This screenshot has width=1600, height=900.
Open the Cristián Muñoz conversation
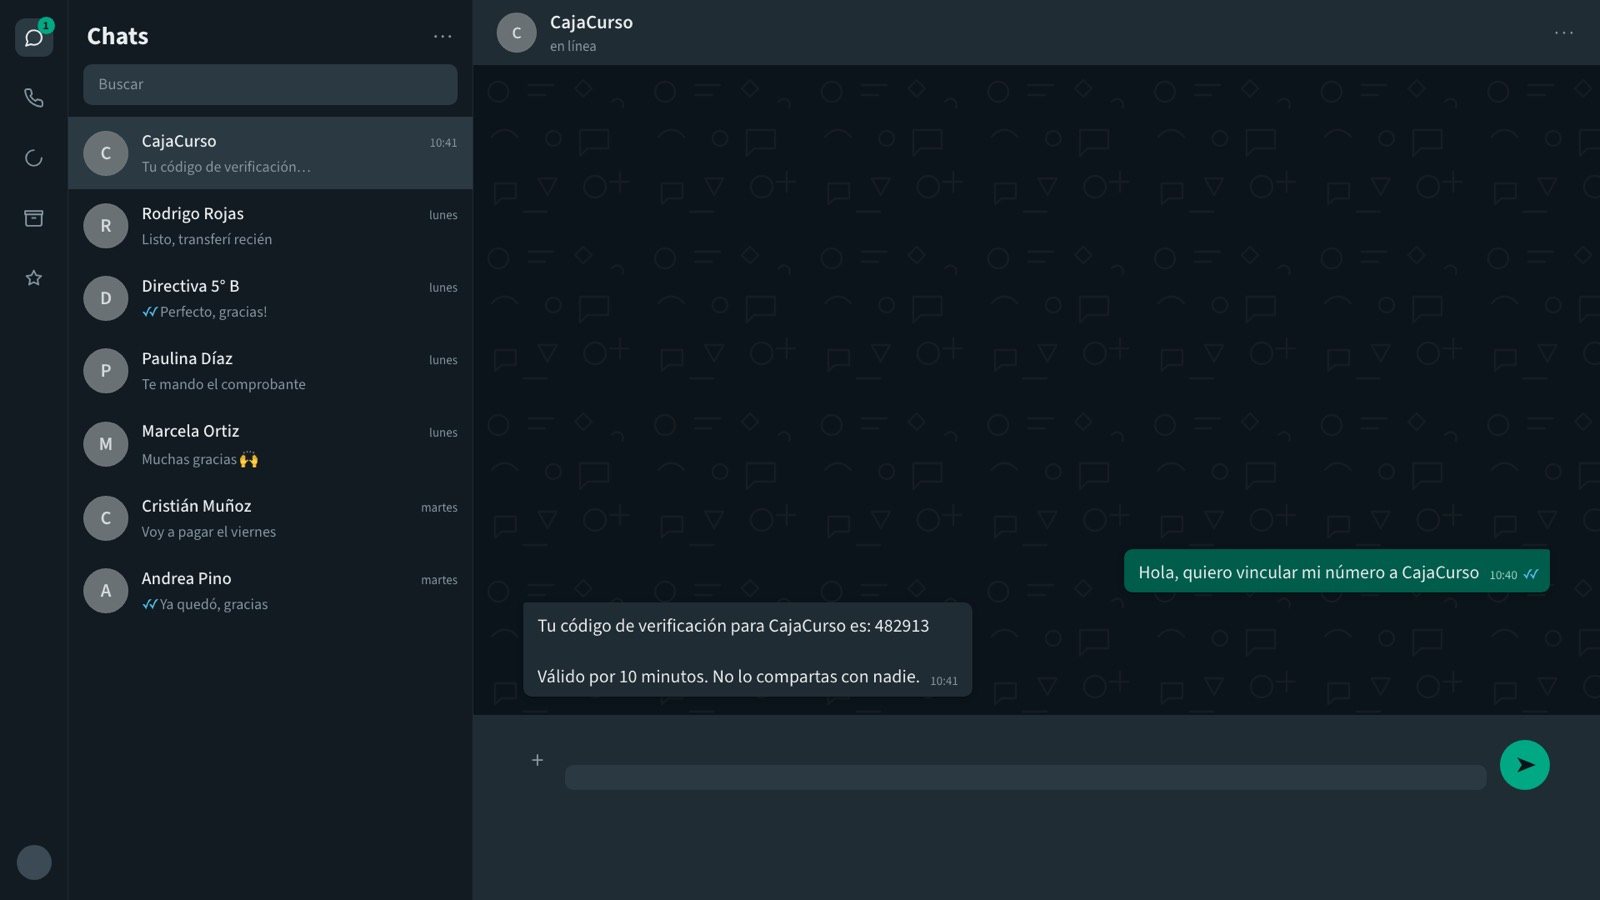pyautogui.click(x=270, y=518)
